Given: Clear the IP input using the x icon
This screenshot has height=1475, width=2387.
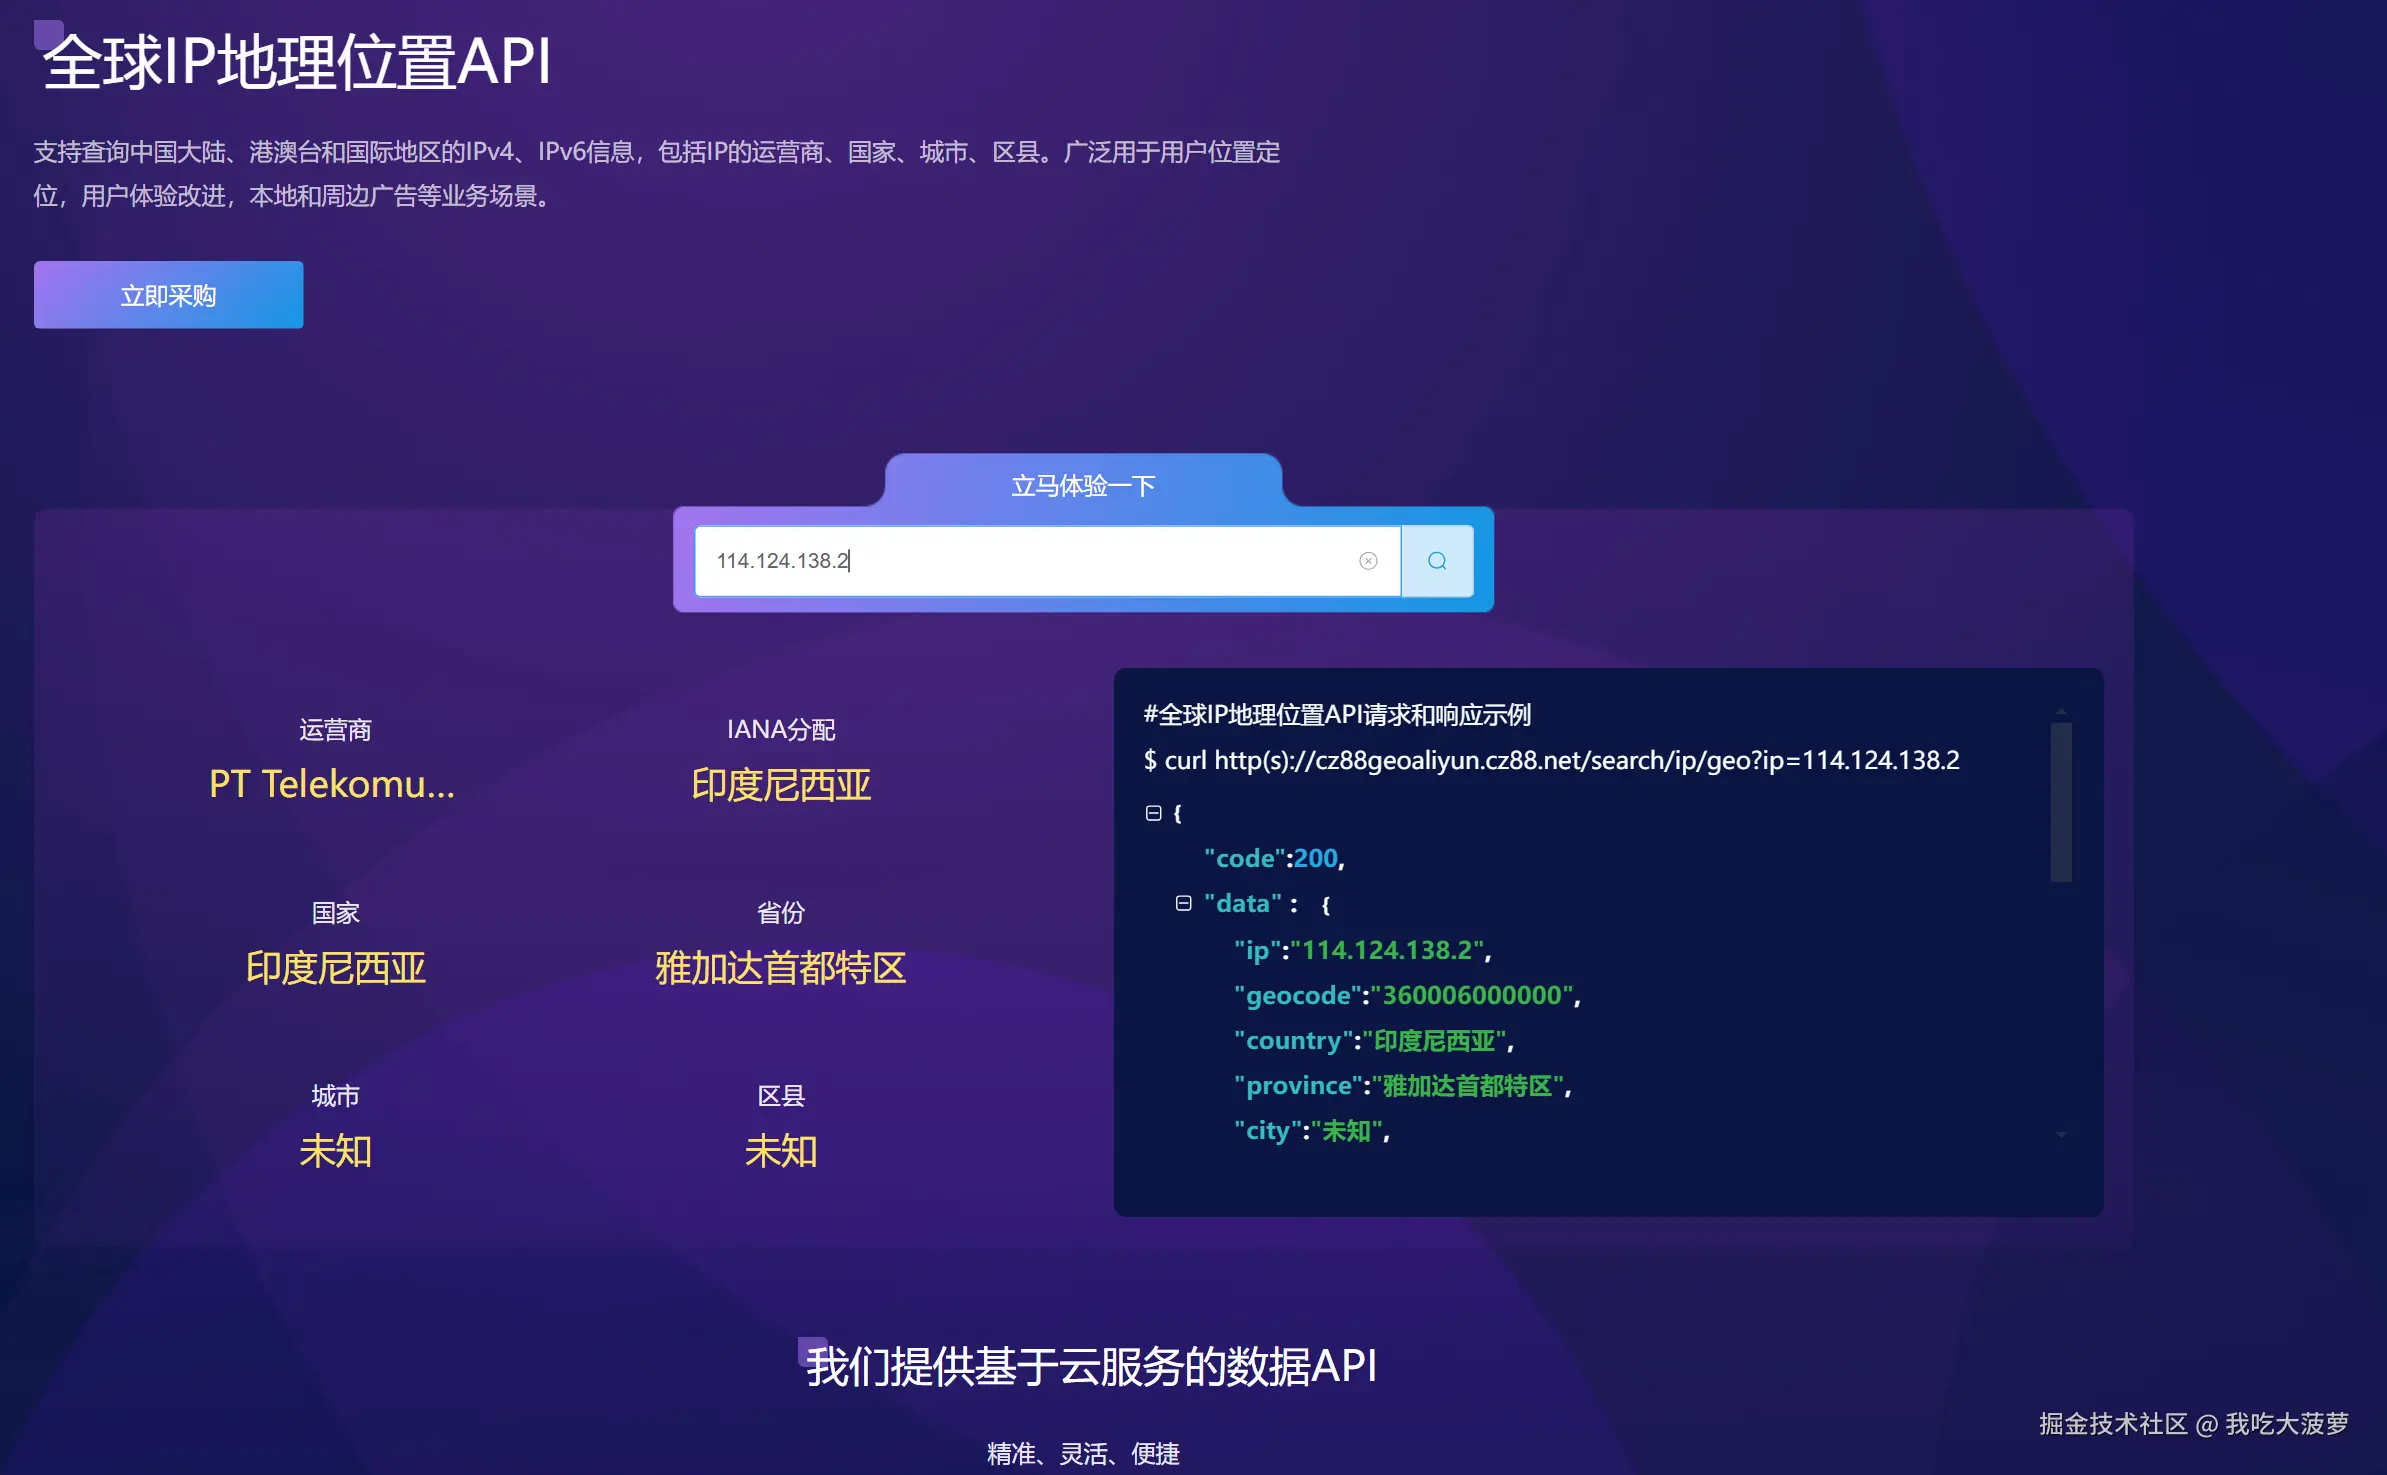Looking at the screenshot, I should (1368, 561).
